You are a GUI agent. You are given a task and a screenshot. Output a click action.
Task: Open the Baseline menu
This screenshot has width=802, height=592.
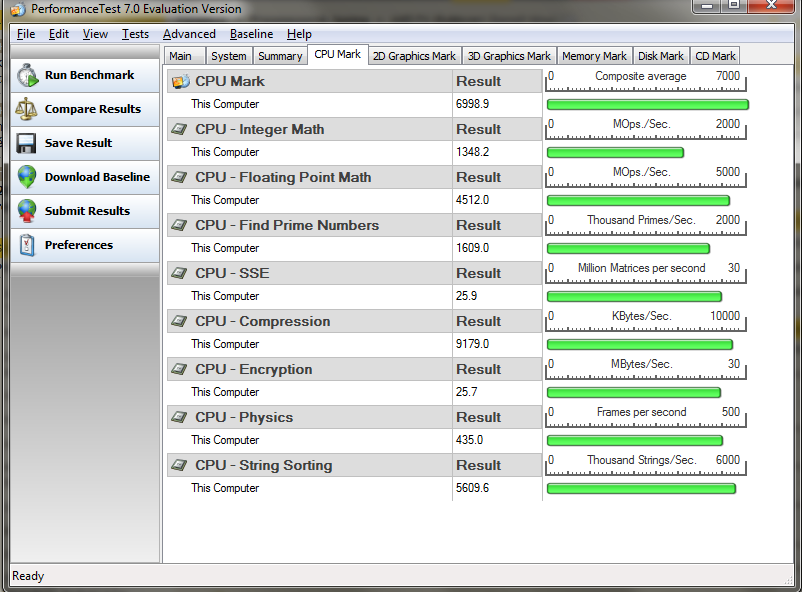251,34
